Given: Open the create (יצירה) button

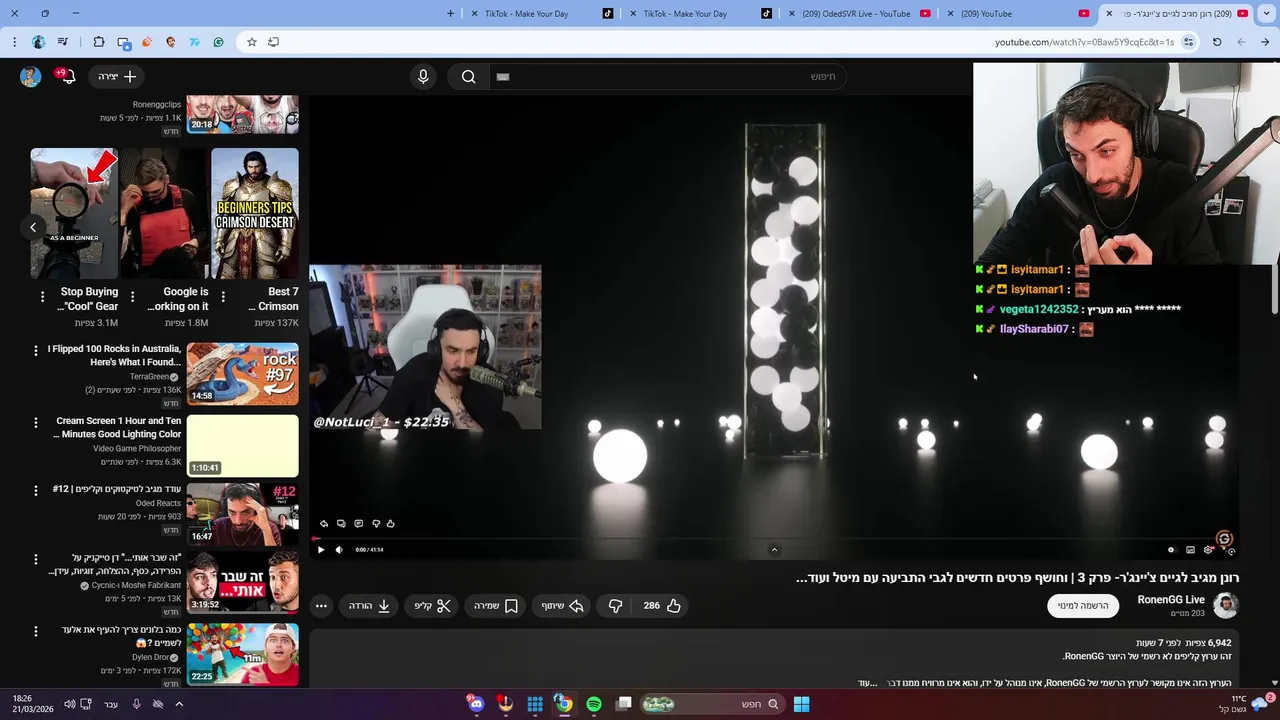Looking at the screenshot, I should pyautogui.click(x=118, y=77).
